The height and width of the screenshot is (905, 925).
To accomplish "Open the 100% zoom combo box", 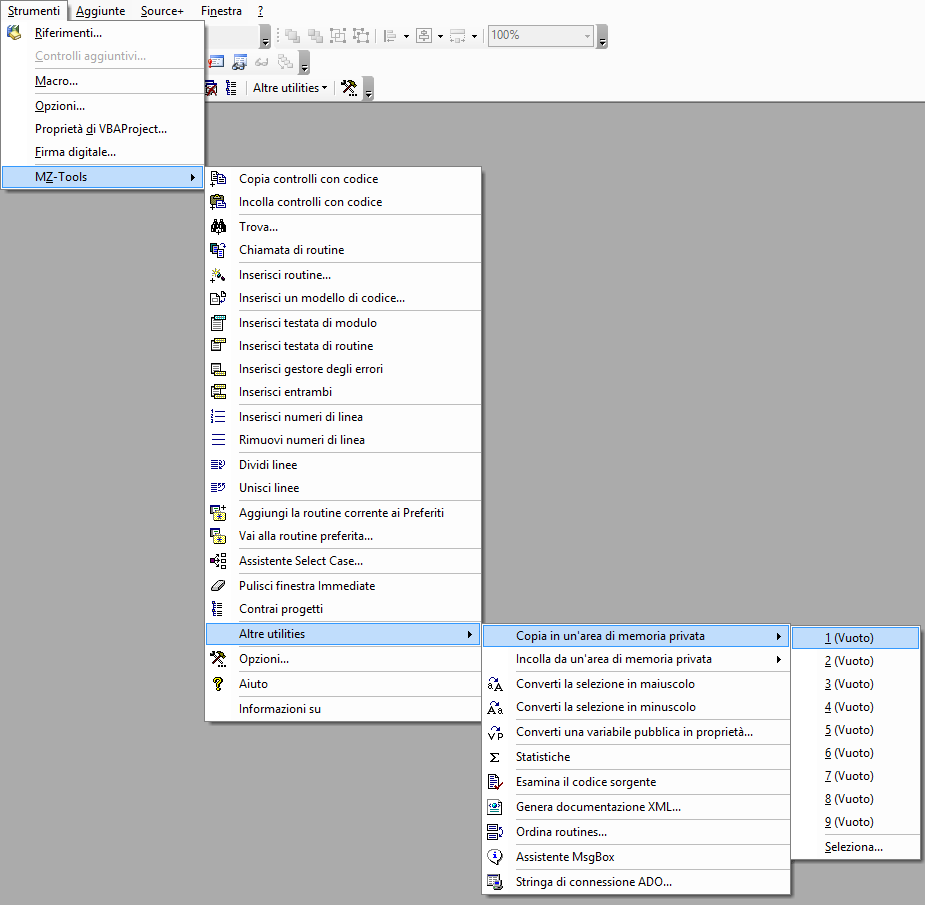I will click(540, 35).
